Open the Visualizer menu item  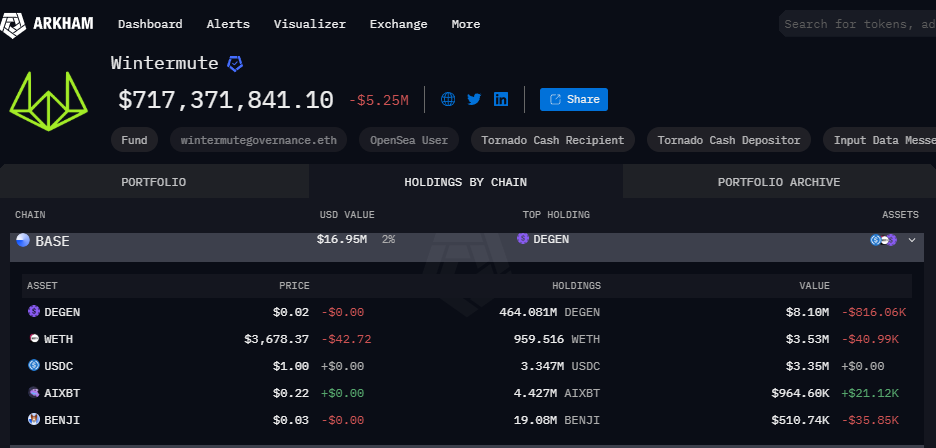pos(310,24)
